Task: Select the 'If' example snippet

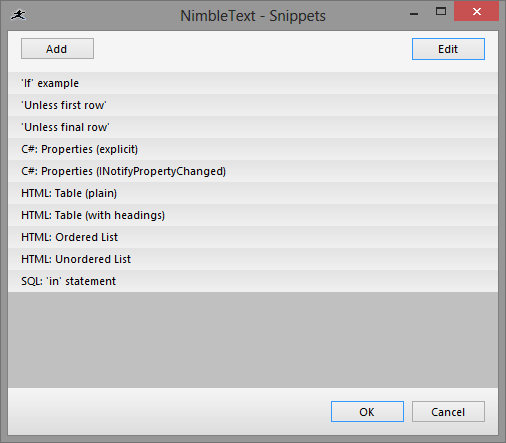Action: pyautogui.click(x=253, y=83)
